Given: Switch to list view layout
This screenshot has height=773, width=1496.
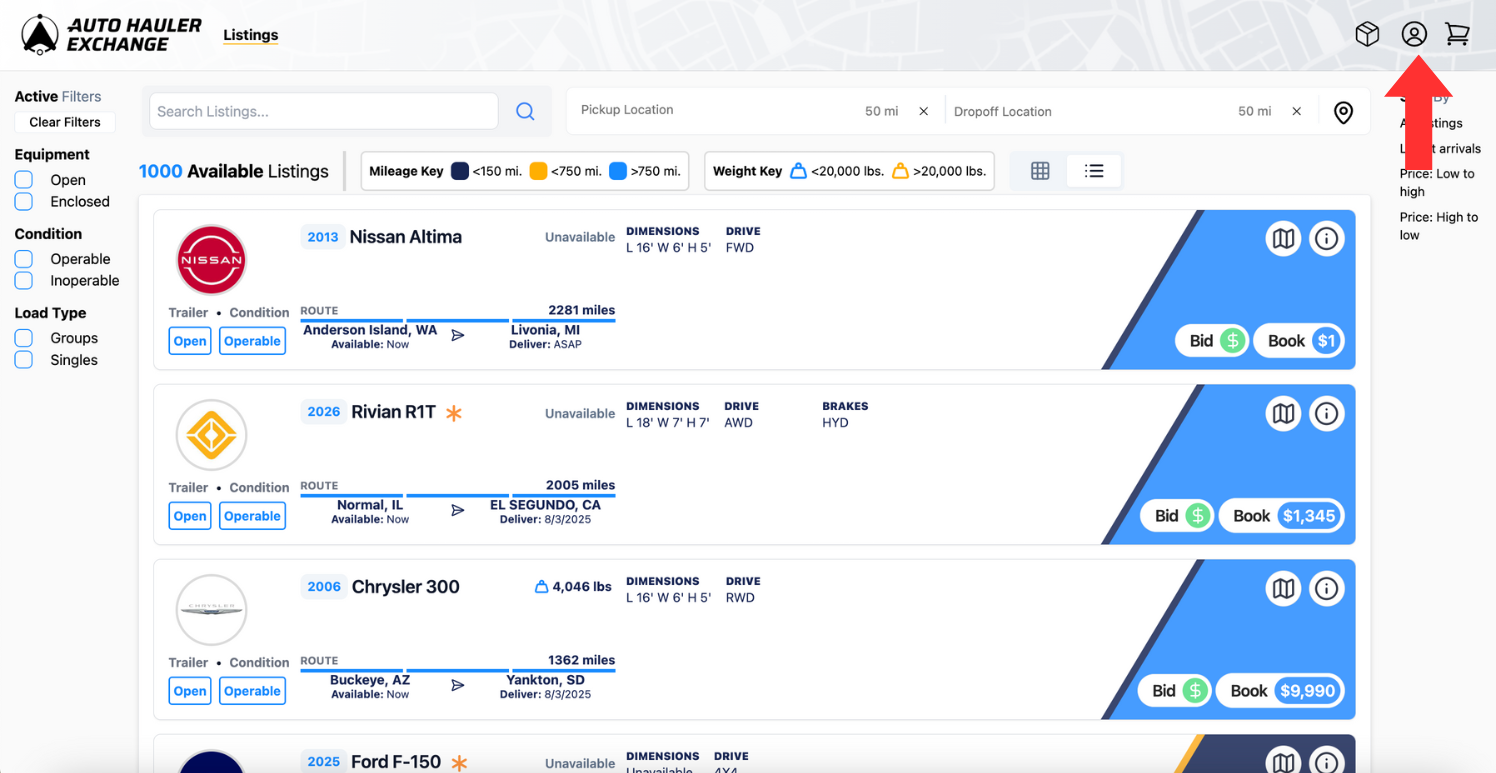Looking at the screenshot, I should [x=1094, y=171].
